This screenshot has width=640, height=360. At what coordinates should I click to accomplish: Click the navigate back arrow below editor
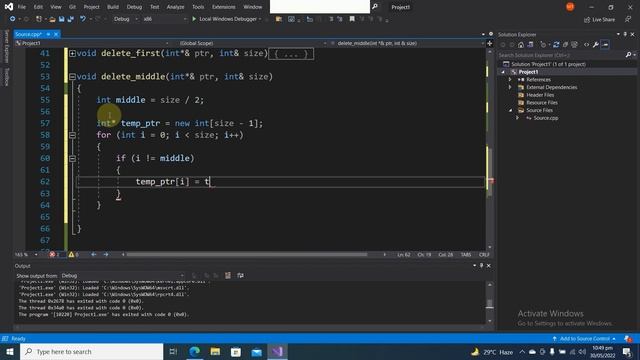coord(93,255)
